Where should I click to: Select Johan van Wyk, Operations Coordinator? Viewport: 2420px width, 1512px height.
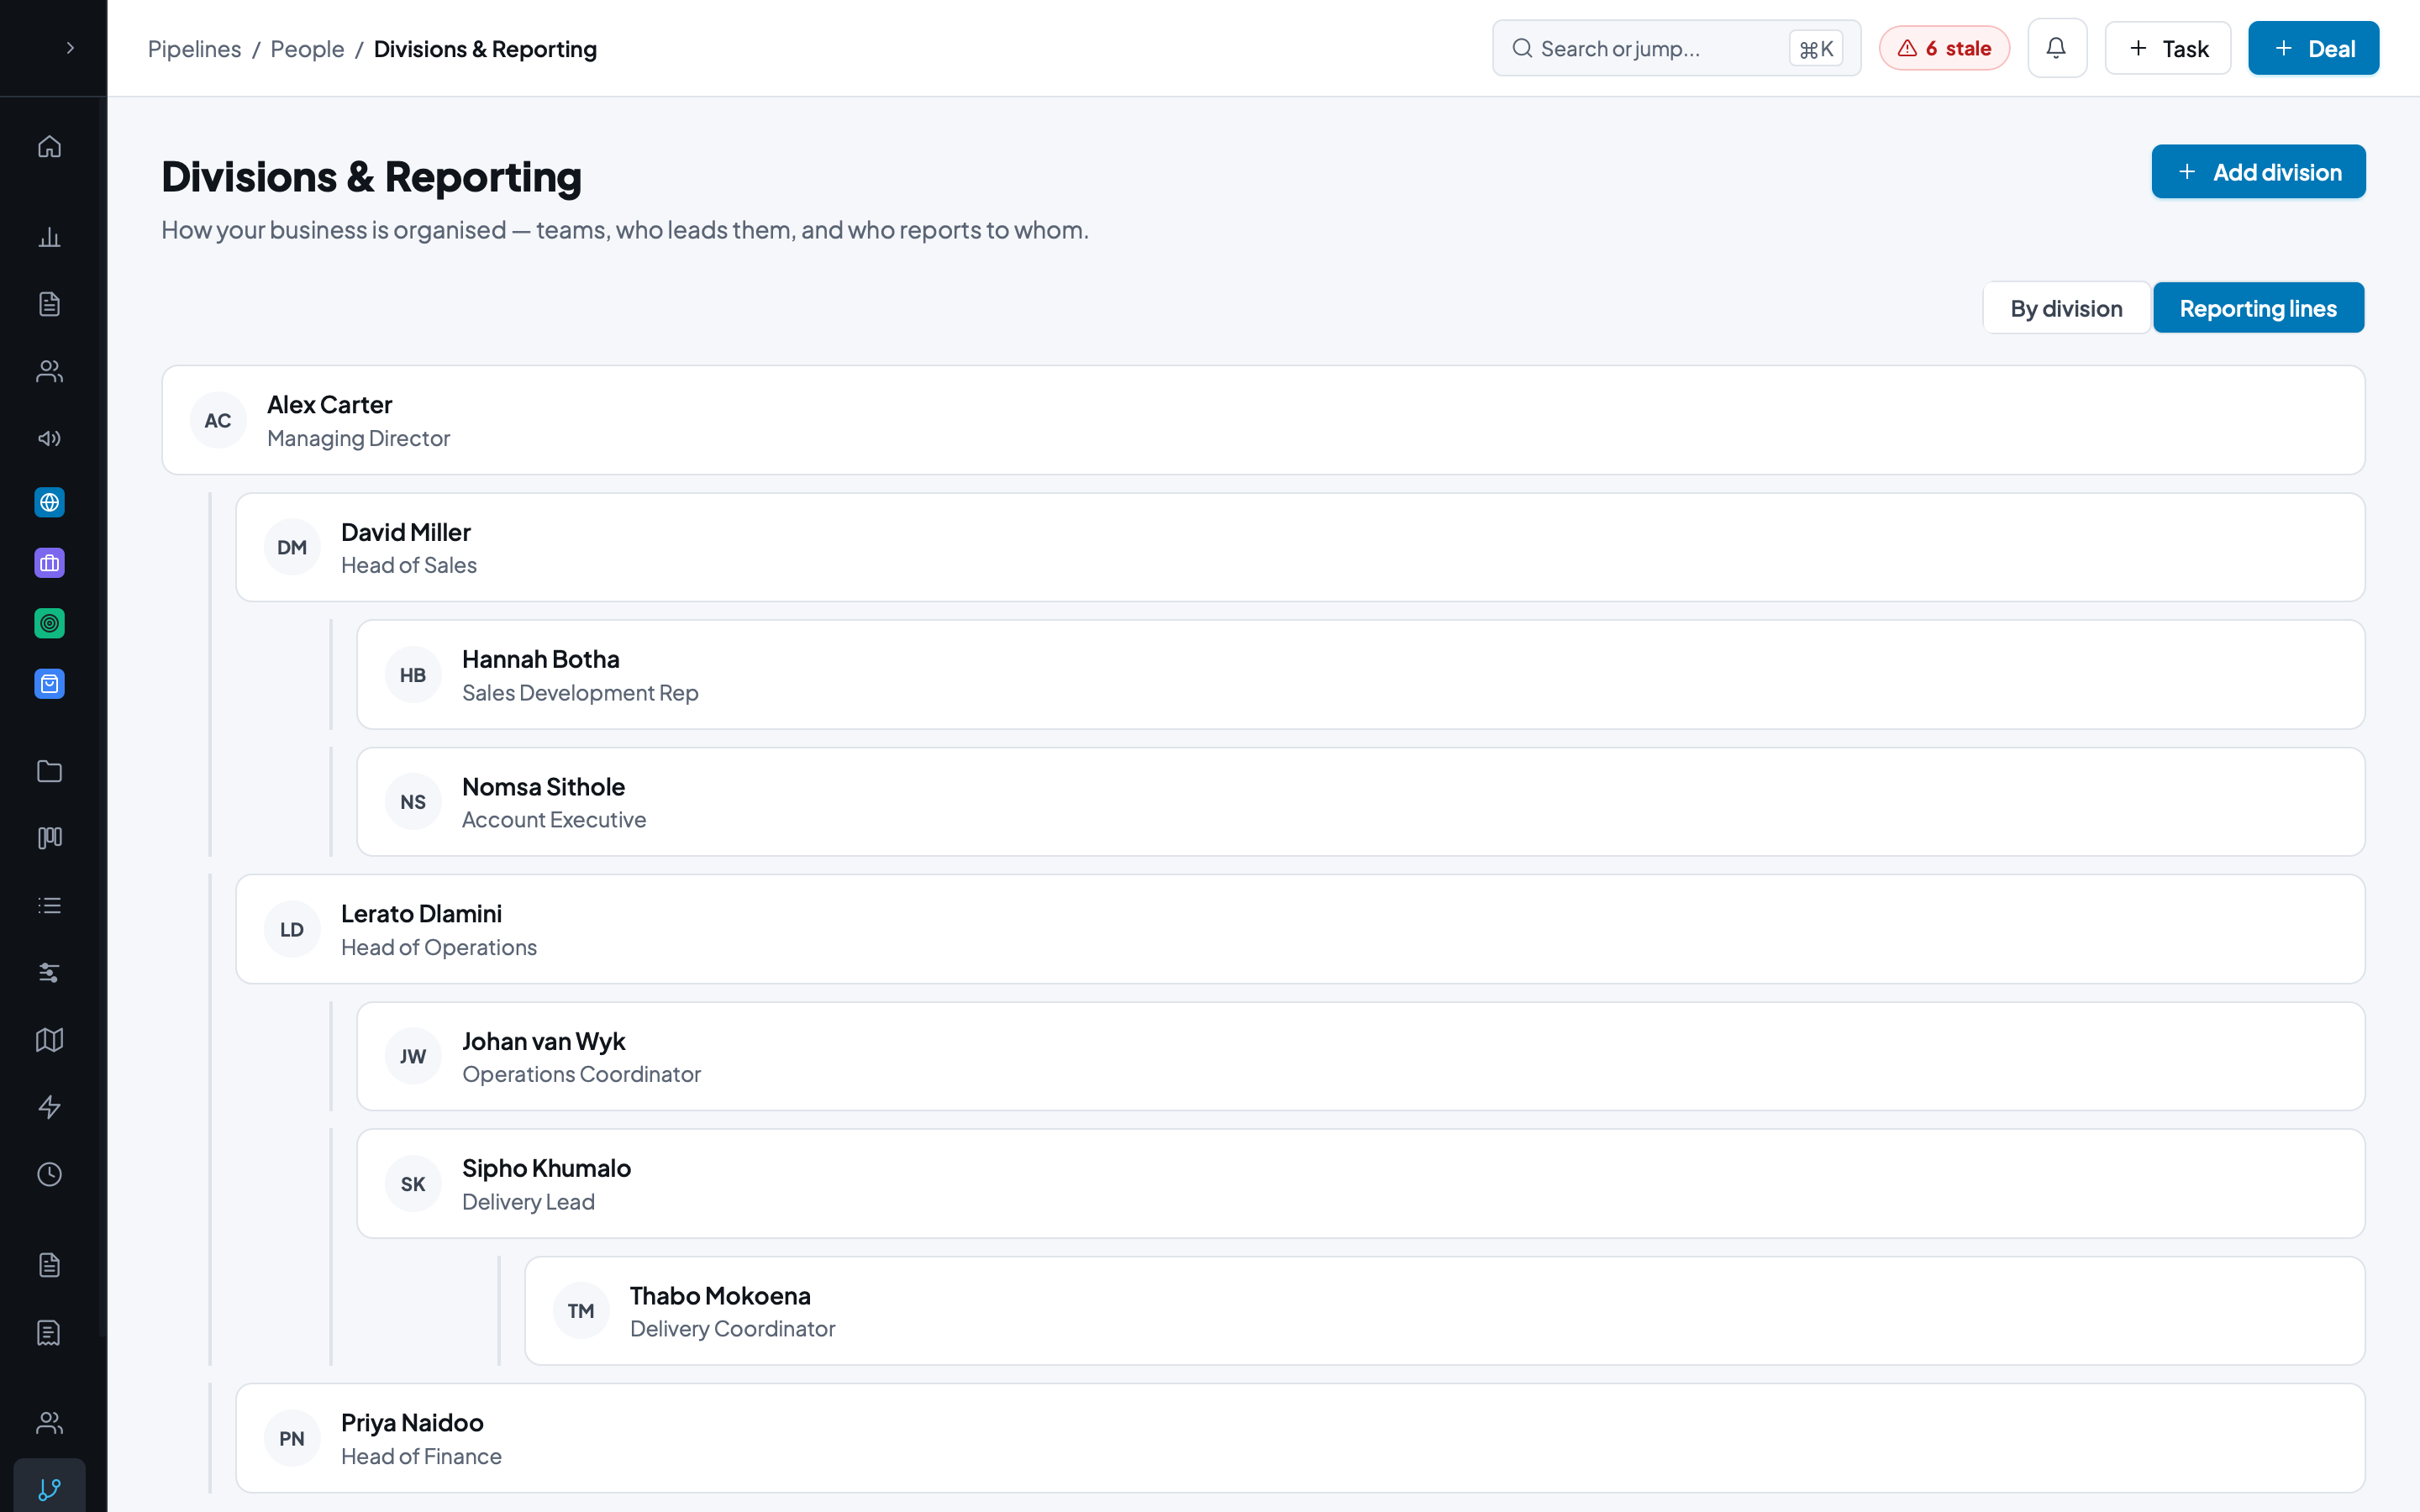click(1360, 1056)
